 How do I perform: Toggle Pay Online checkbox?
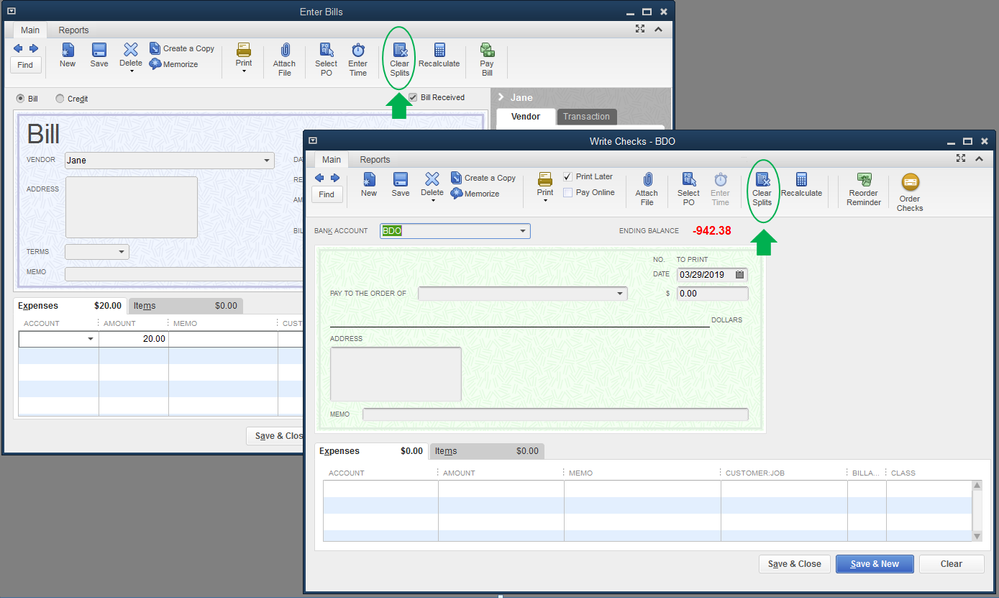[x=568, y=192]
